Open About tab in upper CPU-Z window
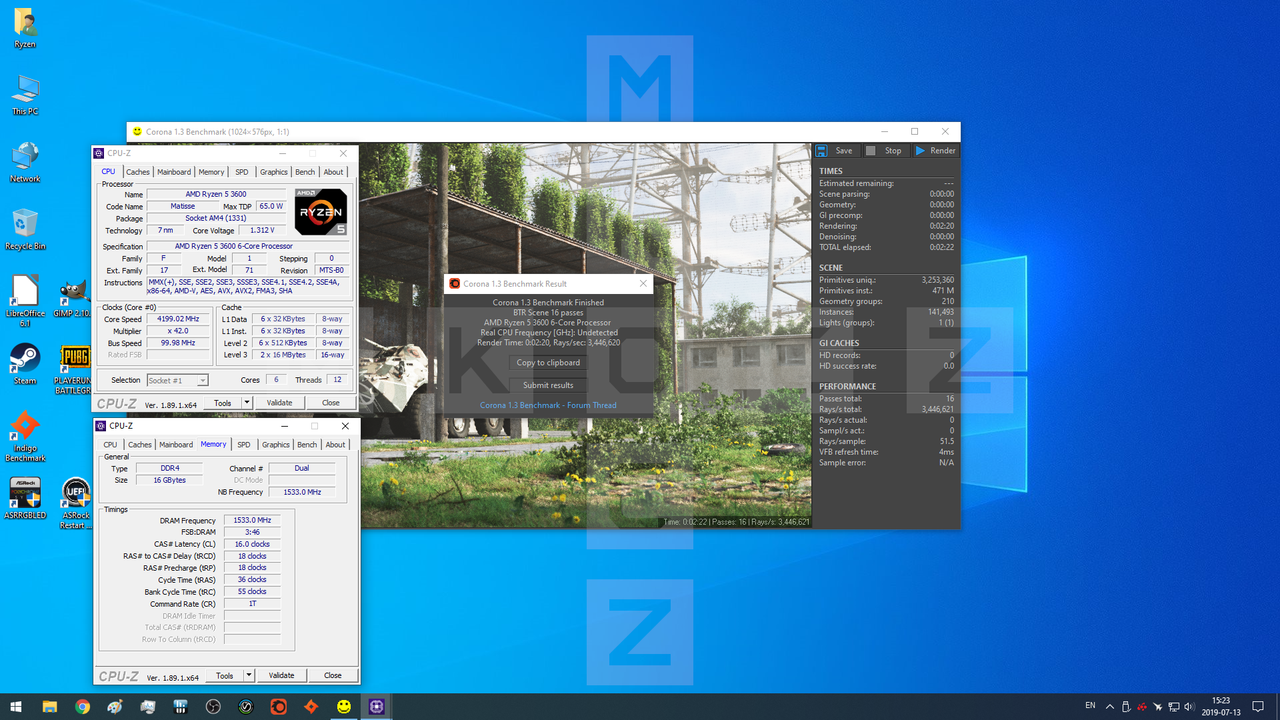This screenshot has width=1280, height=720. pos(333,172)
